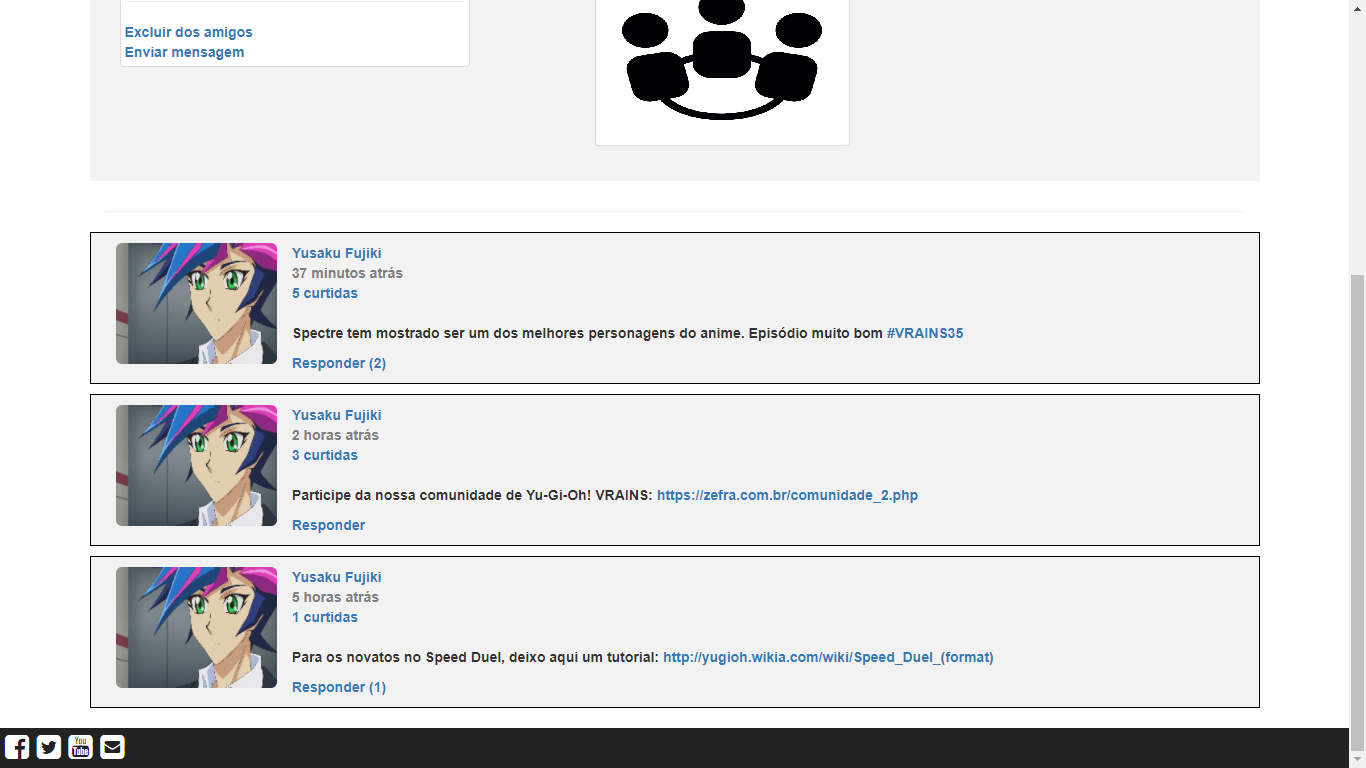Screen dimensions: 1366x768
Task: View '5 curtidas' on the Spectre post
Action: [324, 292]
